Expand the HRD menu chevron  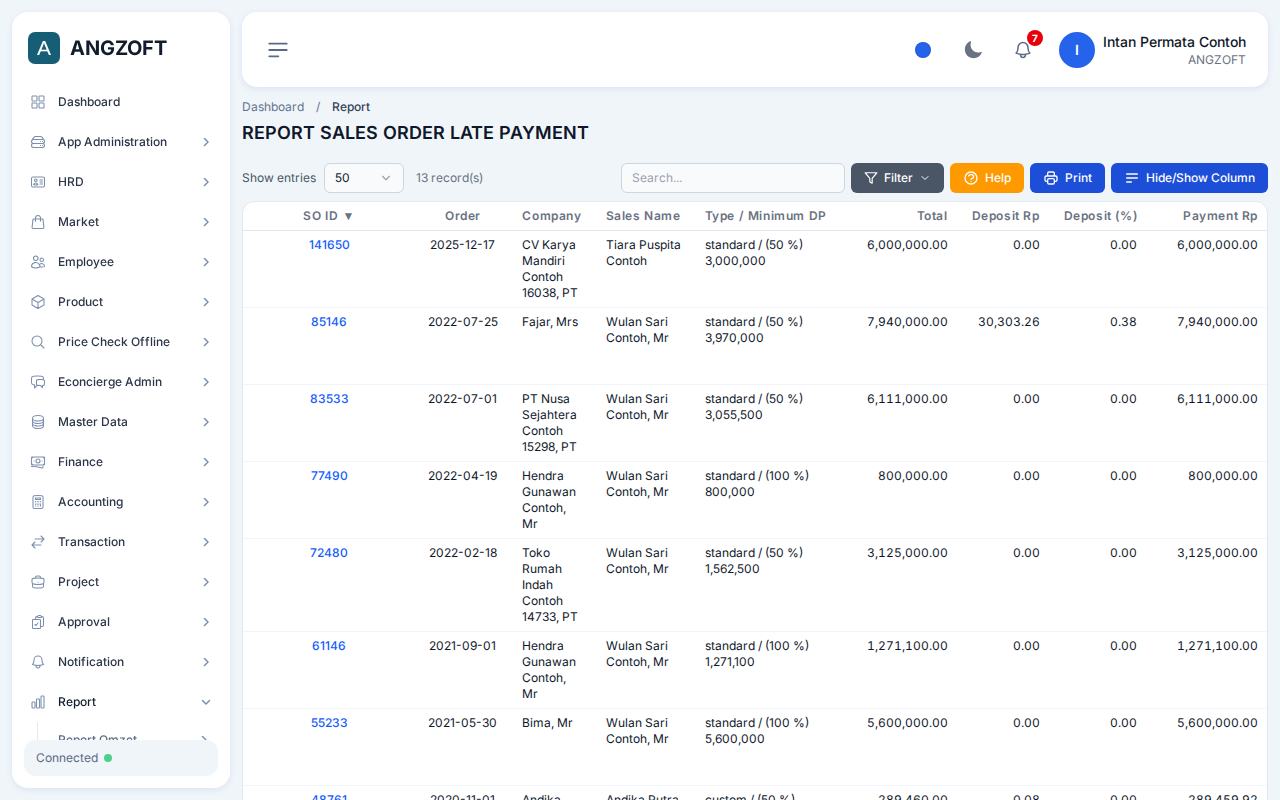tap(206, 182)
